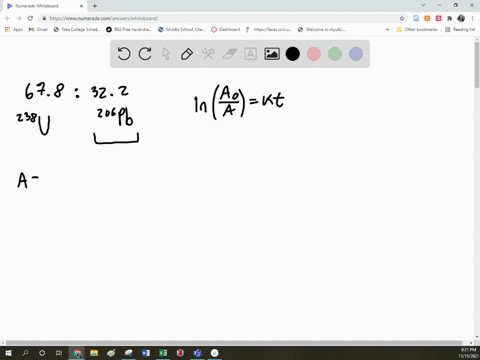
Task: Open the 882 Free hand-dra bookmark
Action: (x=129, y=29)
